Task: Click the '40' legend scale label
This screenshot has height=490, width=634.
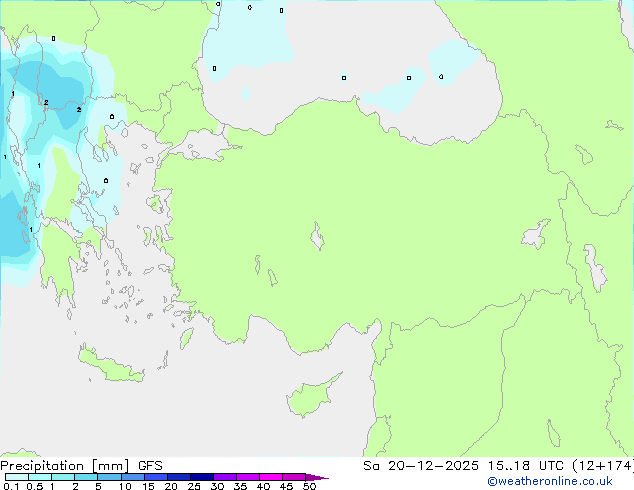Action: 263,486
